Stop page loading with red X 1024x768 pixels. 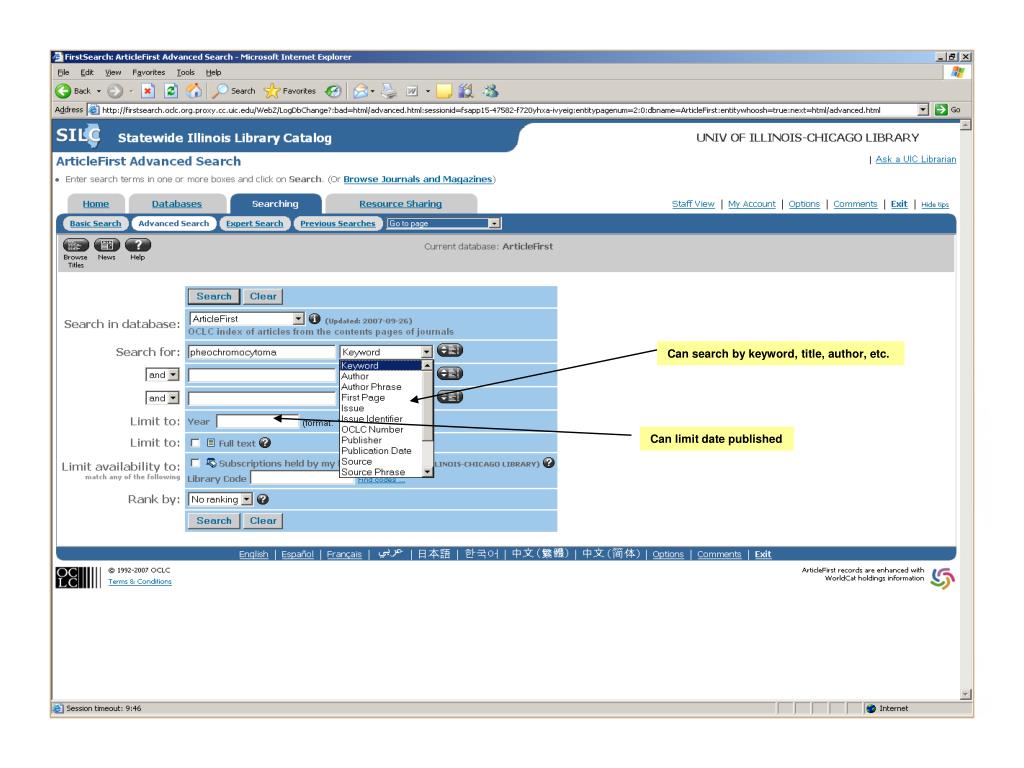point(148,91)
